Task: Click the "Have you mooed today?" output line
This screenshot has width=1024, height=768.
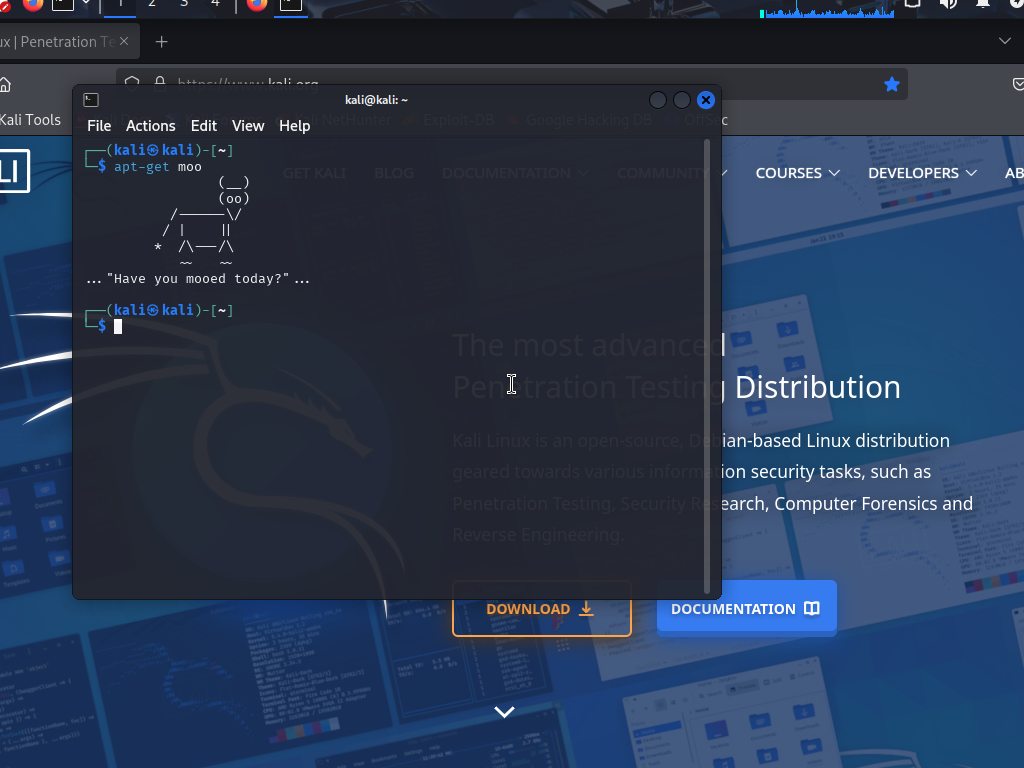Action: point(198,279)
